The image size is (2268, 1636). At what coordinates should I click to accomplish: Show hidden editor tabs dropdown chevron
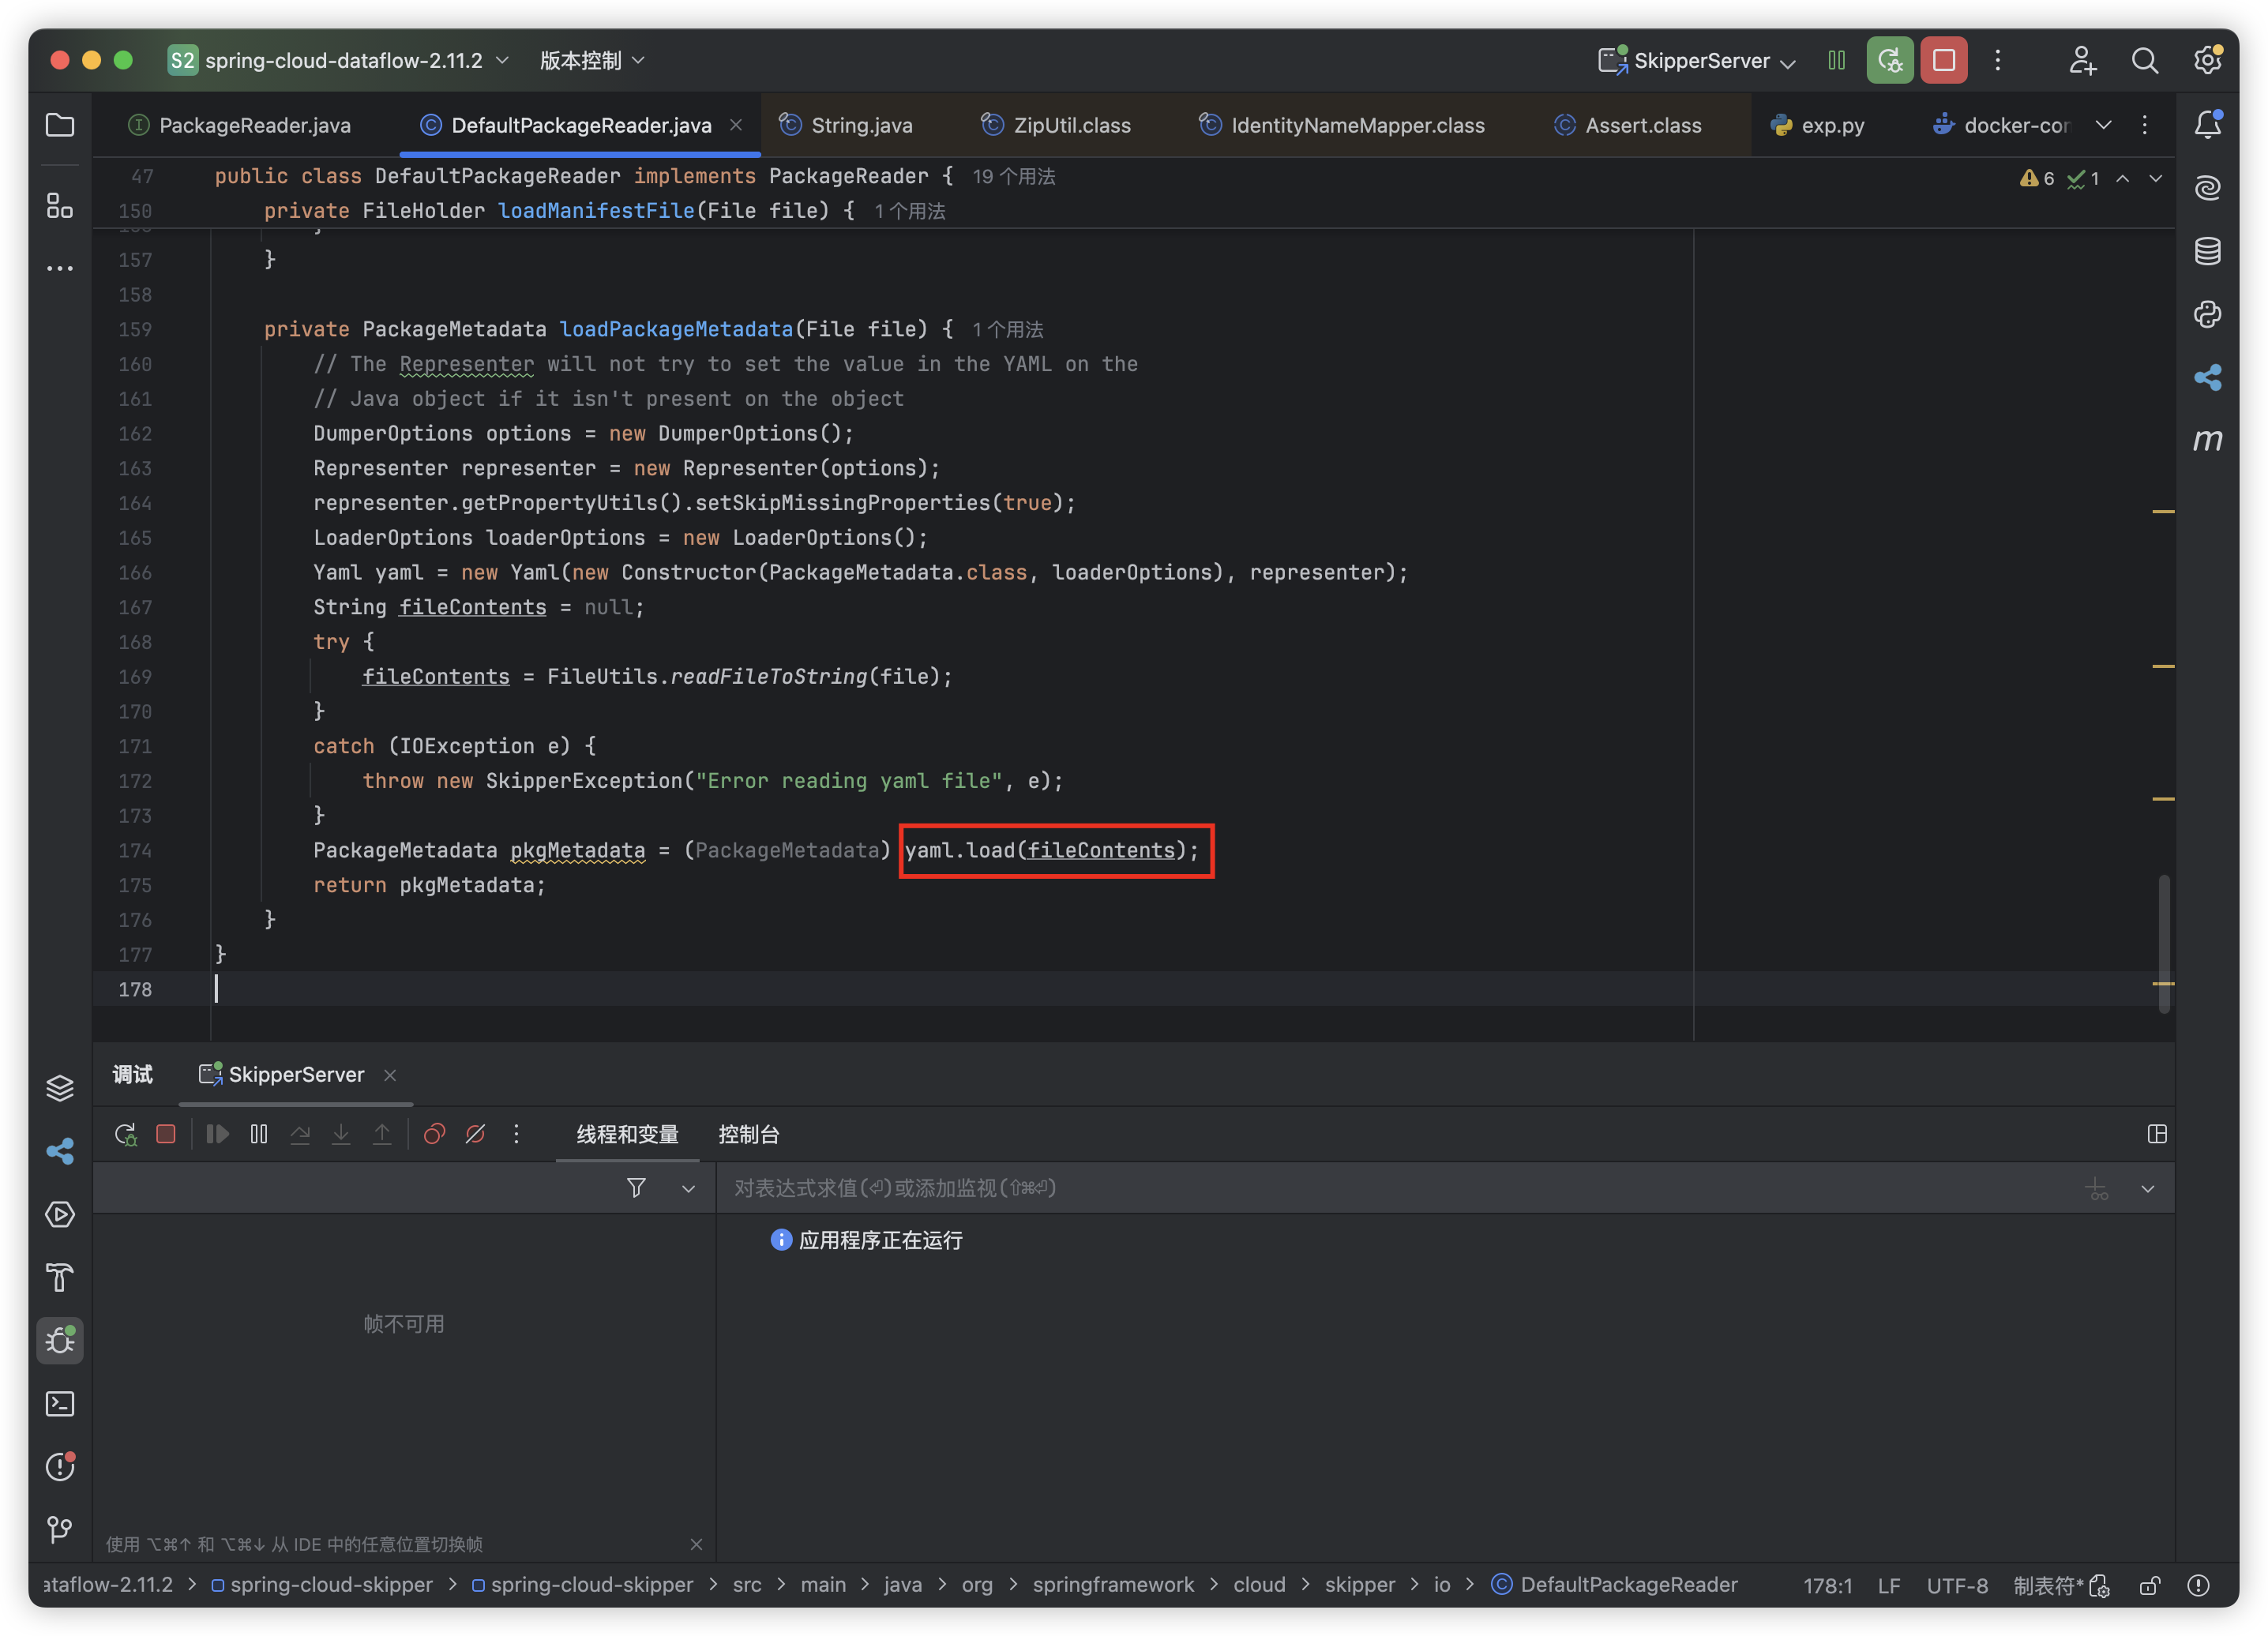pyautogui.click(x=2103, y=125)
